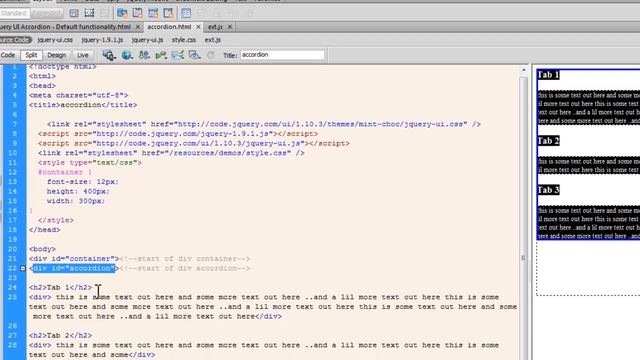The image size is (640, 360).
Task: Click the Refresh Design View icon
Action: pos(211,55)
